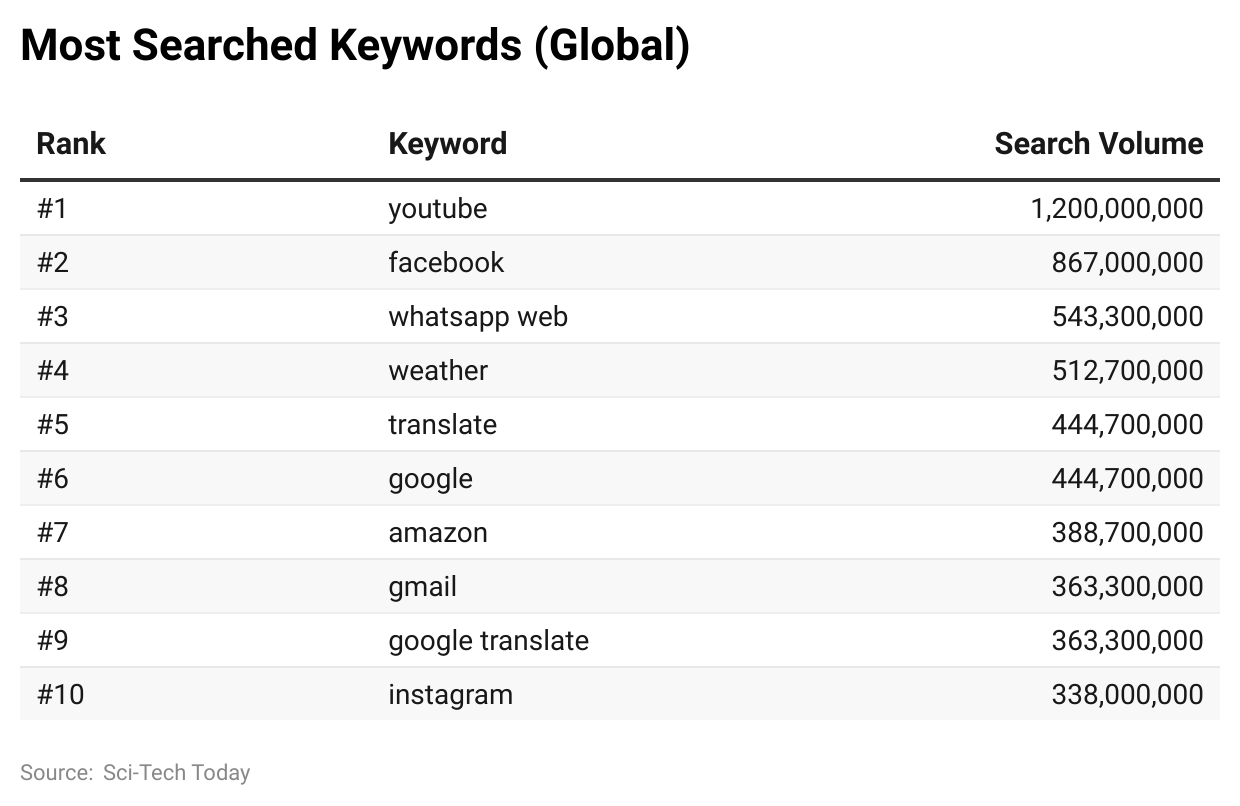Image resolution: width=1240 pixels, height=806 pixels.
Task: Select the amazon keyword cell
Action: coord(438,533)
